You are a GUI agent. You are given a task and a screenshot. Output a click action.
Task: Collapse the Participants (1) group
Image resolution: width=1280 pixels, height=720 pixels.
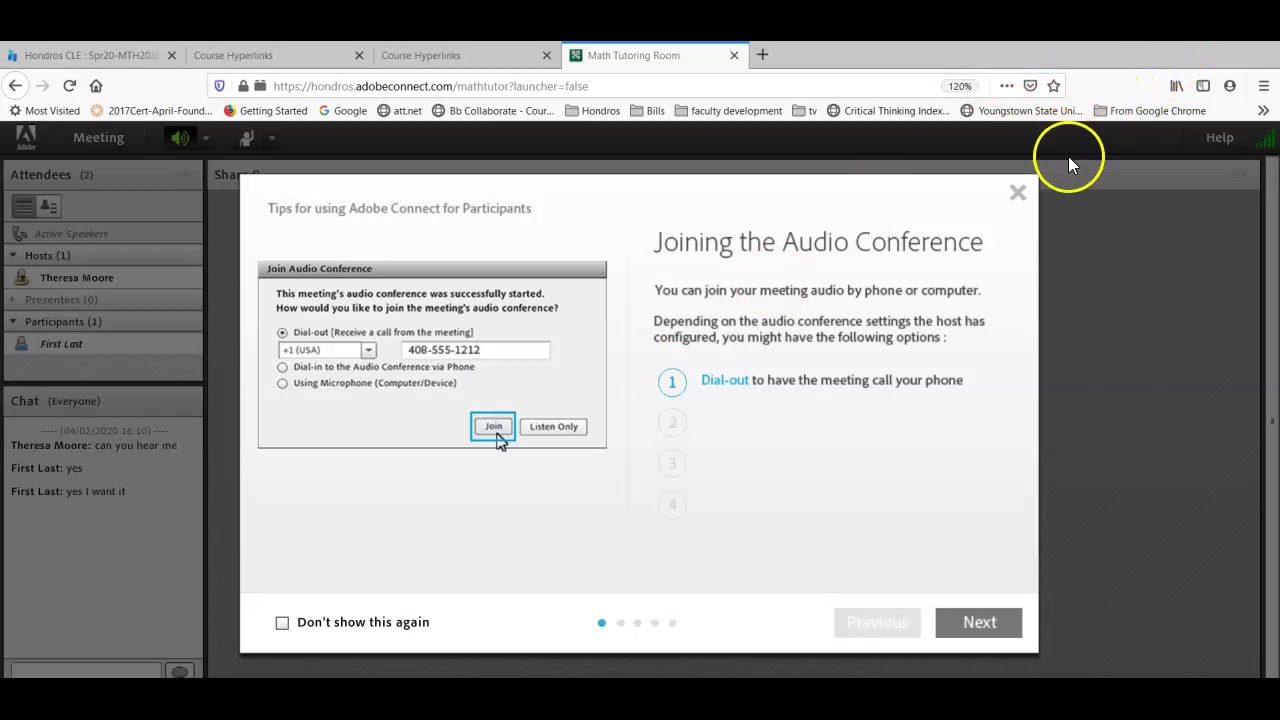(13, 322)
